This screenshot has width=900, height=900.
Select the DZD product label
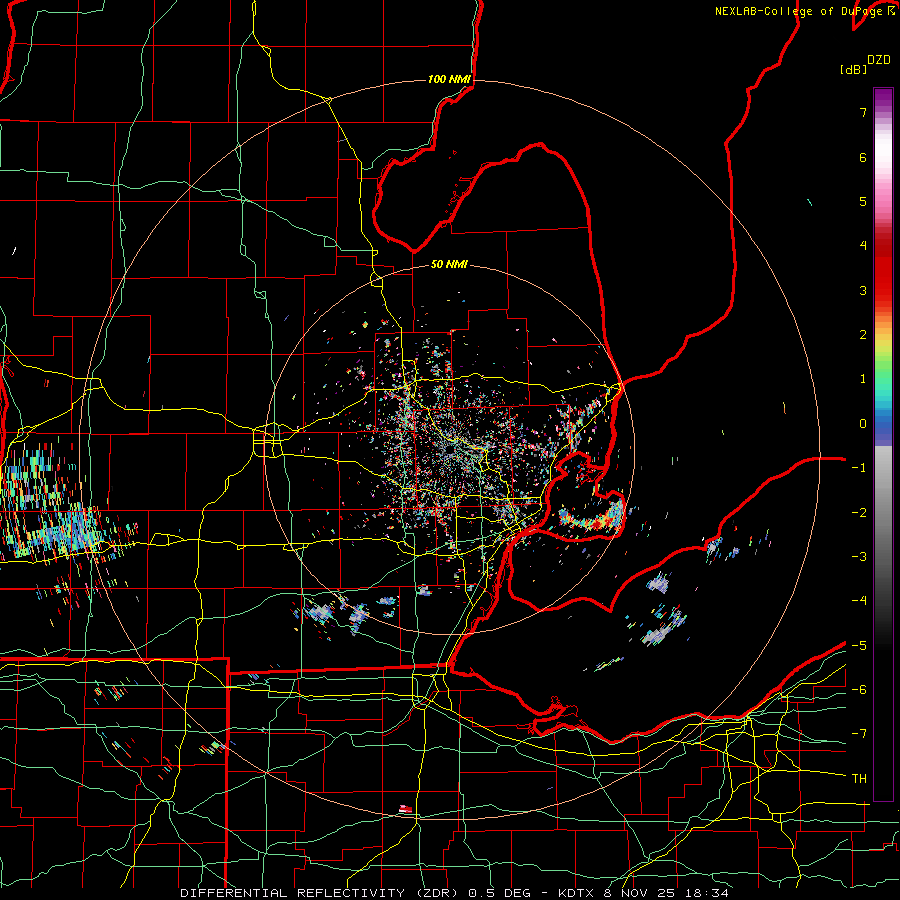click(879, 60)
